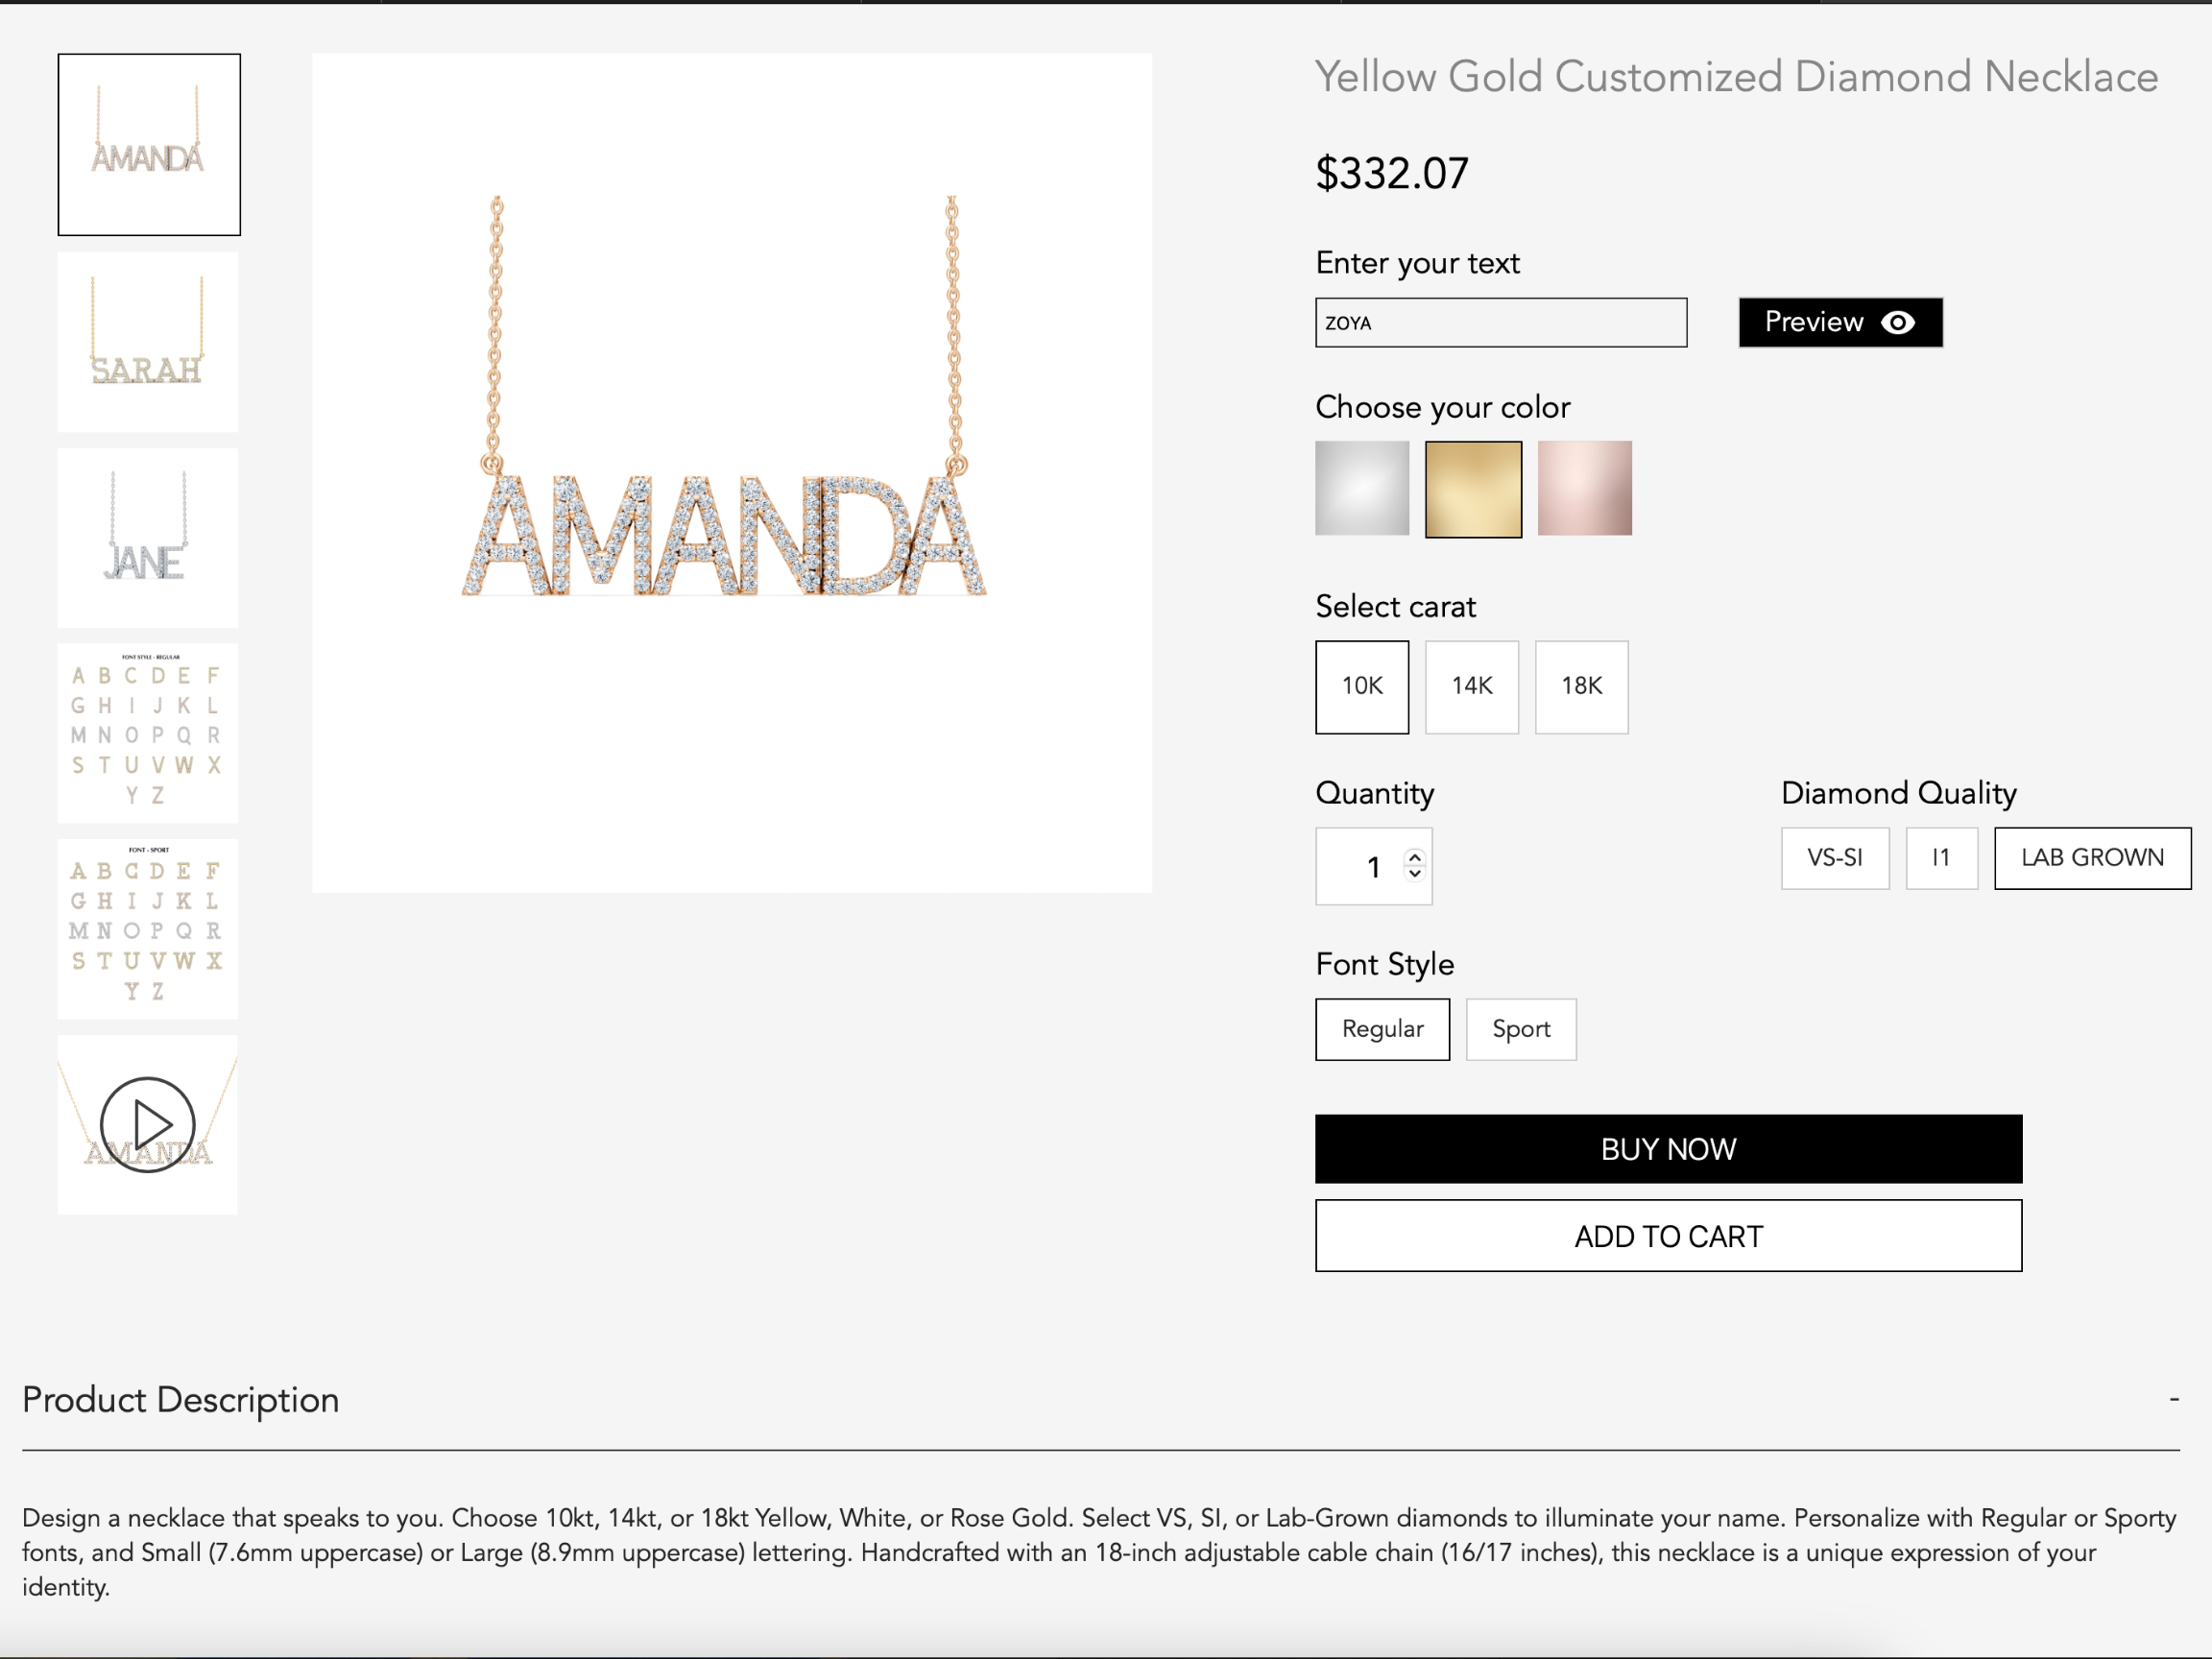2212x1659 pixels.
Task: View the SARAH necklace thumbnail
Action: [x=148, y=341]
